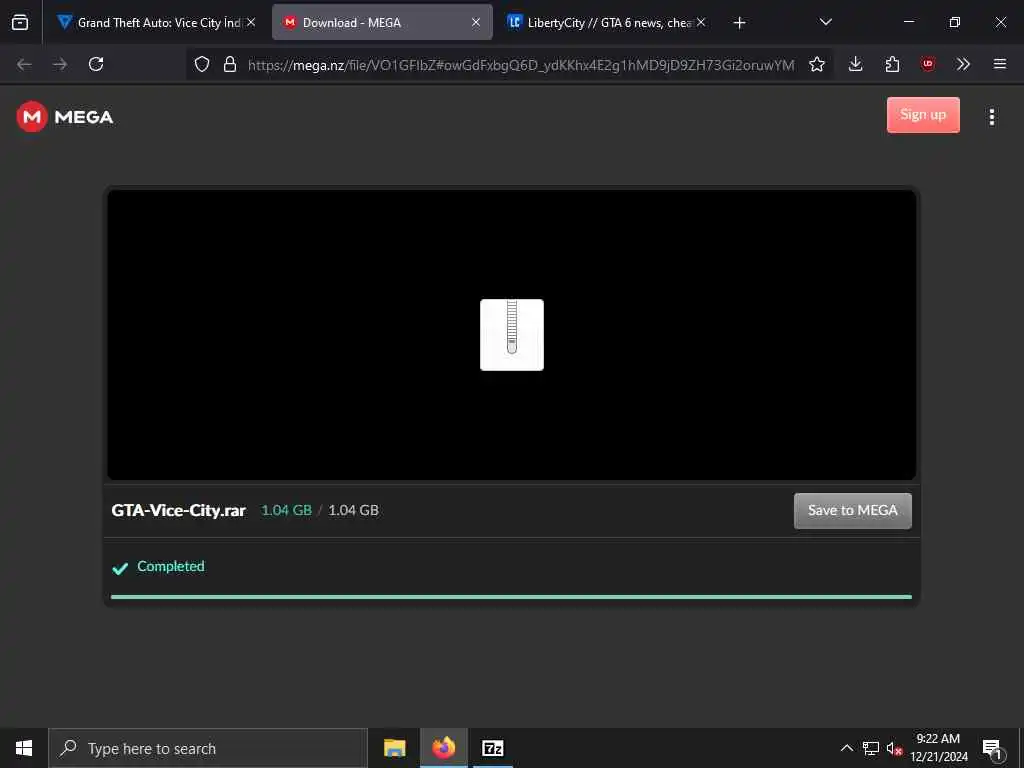Click the uBlock Origin extension icon
The width and height of the screenshot is (1024, 768).
pos(928,64)
